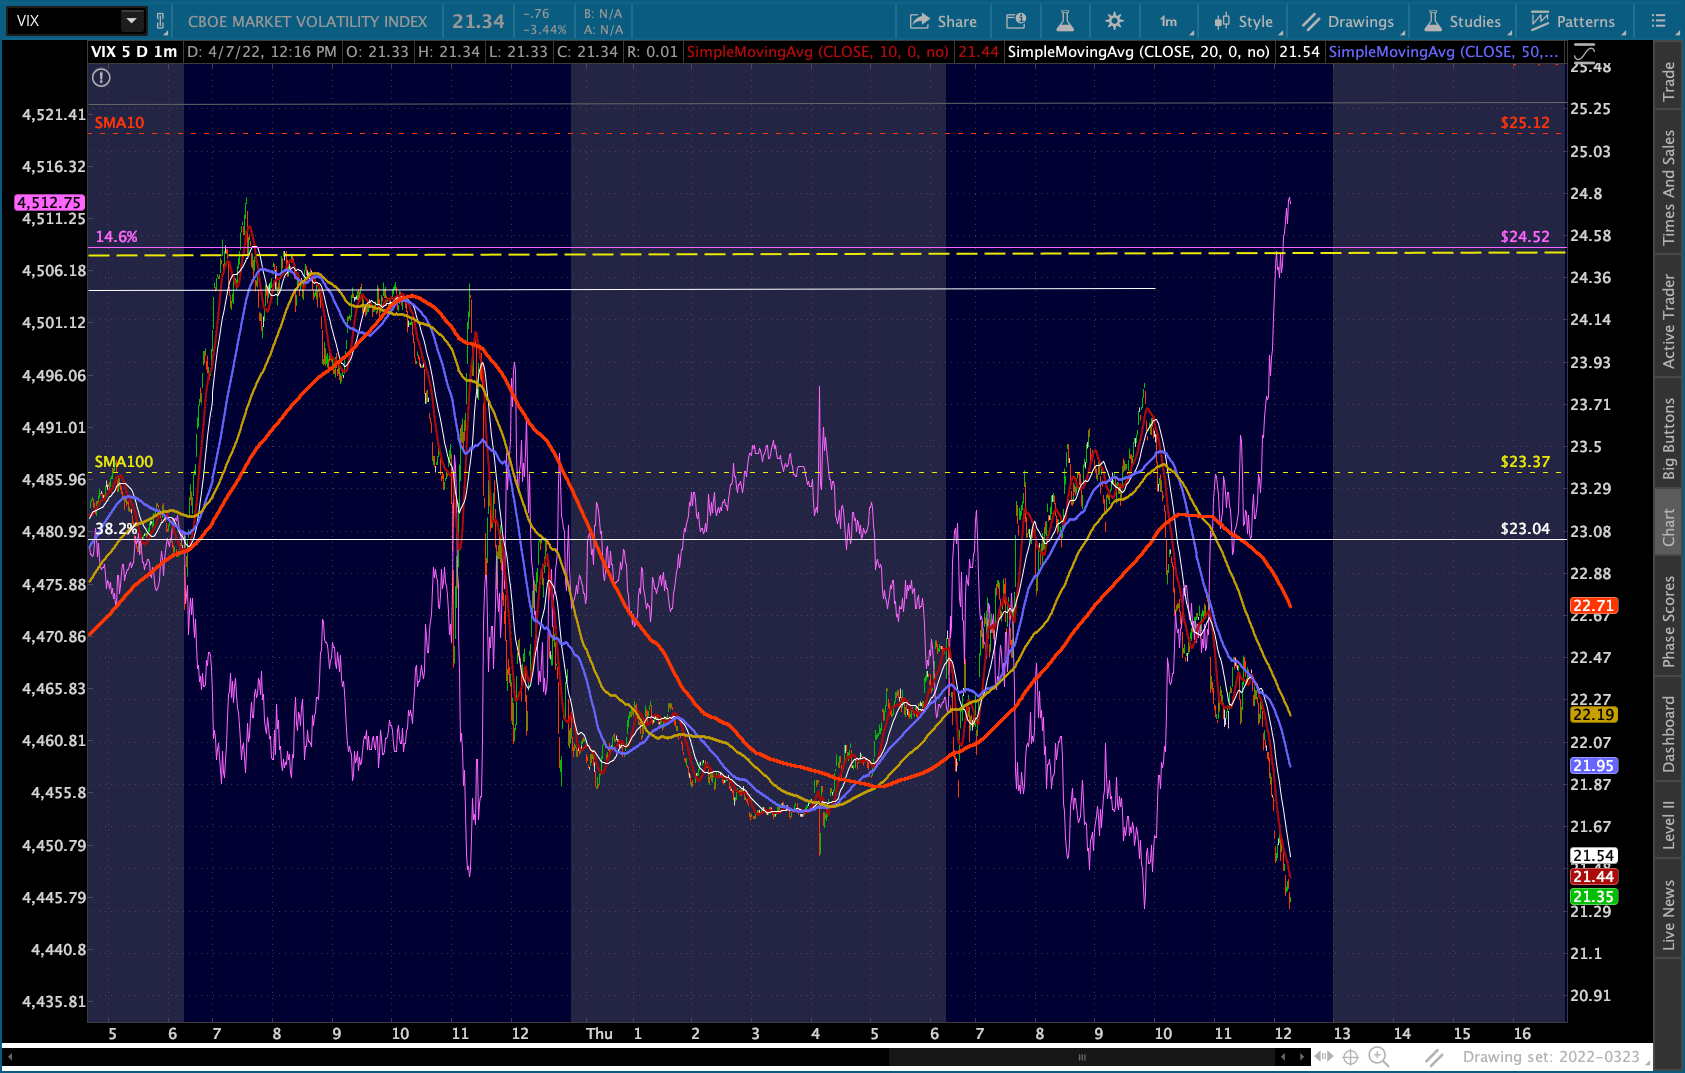Open chart settings gear icon
This screenshot has height=1073, width=1685.
click(x=1114, y=21)
